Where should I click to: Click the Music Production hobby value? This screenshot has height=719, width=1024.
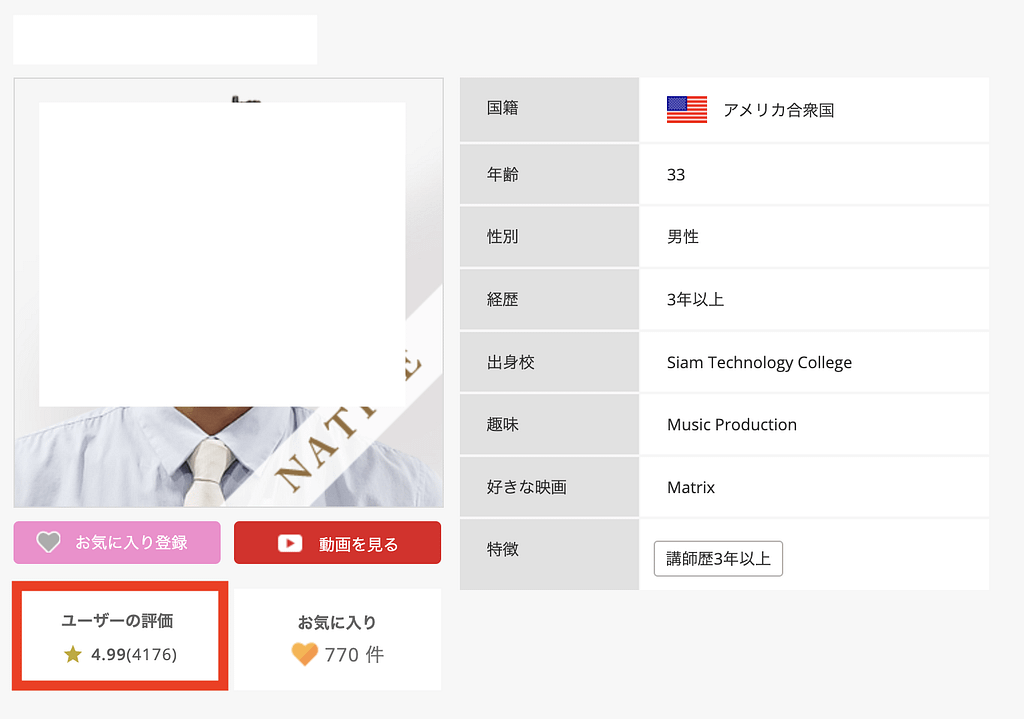pos(731,424)
